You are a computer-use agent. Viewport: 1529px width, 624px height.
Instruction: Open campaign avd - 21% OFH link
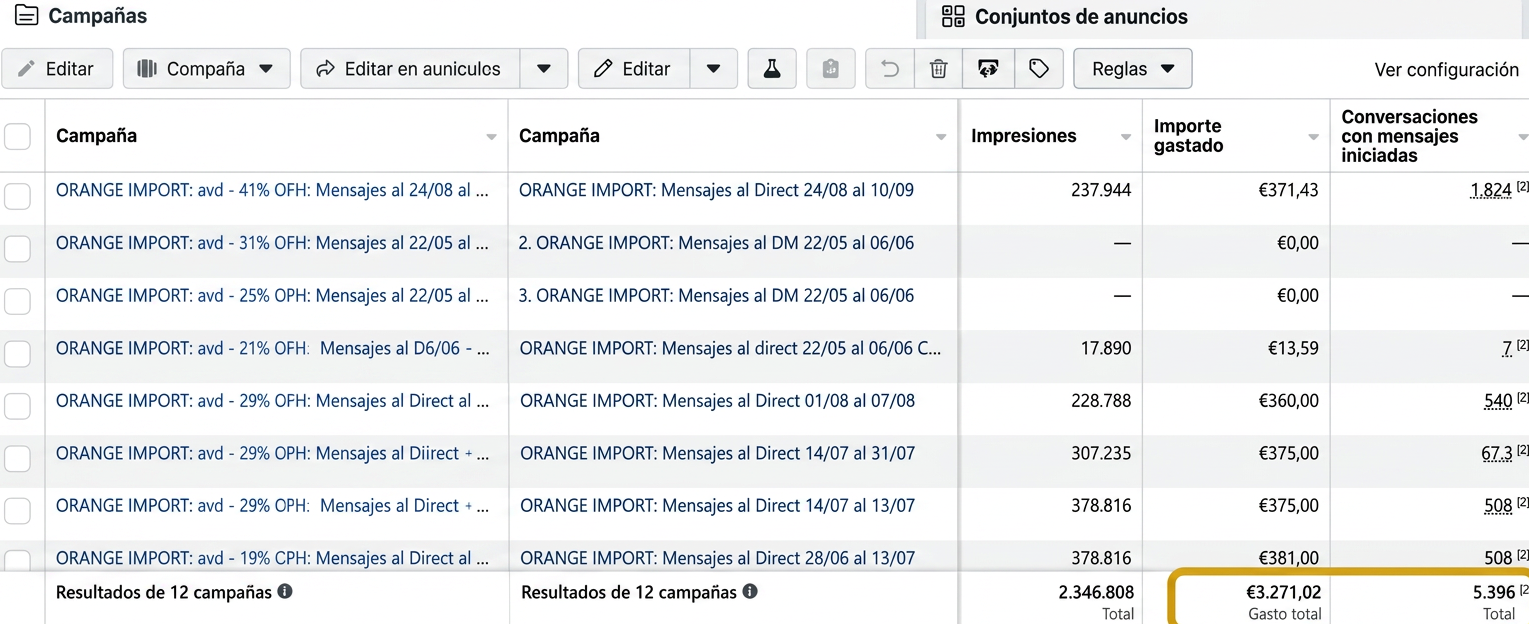coord(272,348)
